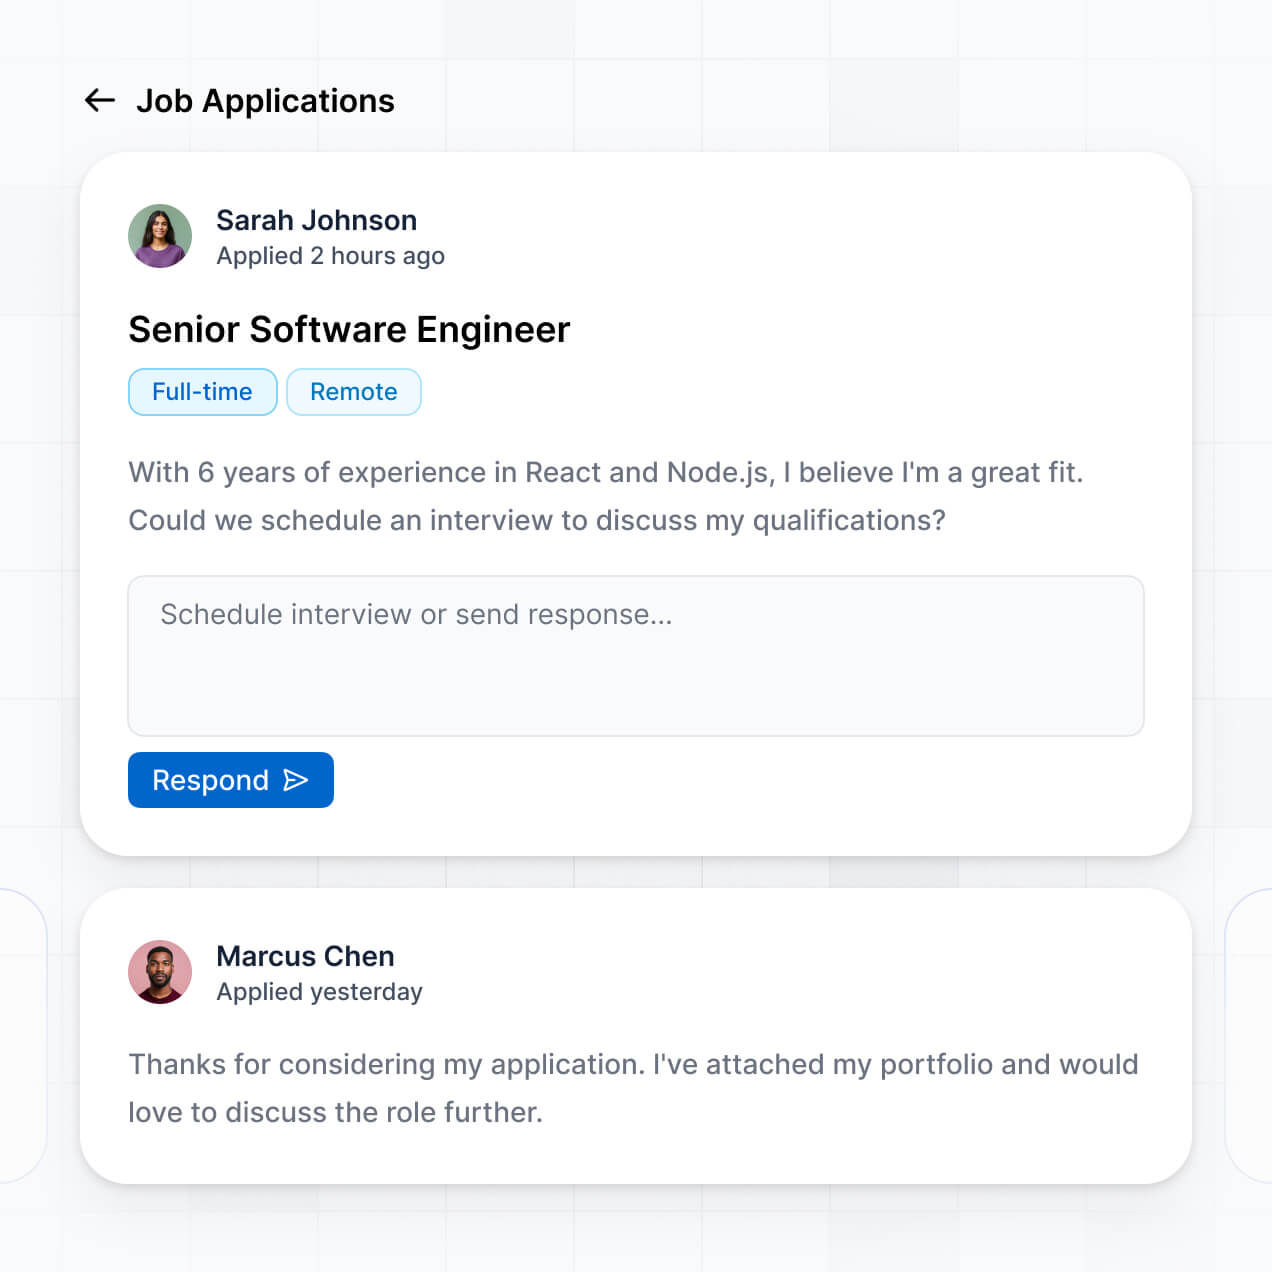Screen dimensions: 1272x1272
Task: Open the Senior Software Engineer job title
Action: click(348, 329)
